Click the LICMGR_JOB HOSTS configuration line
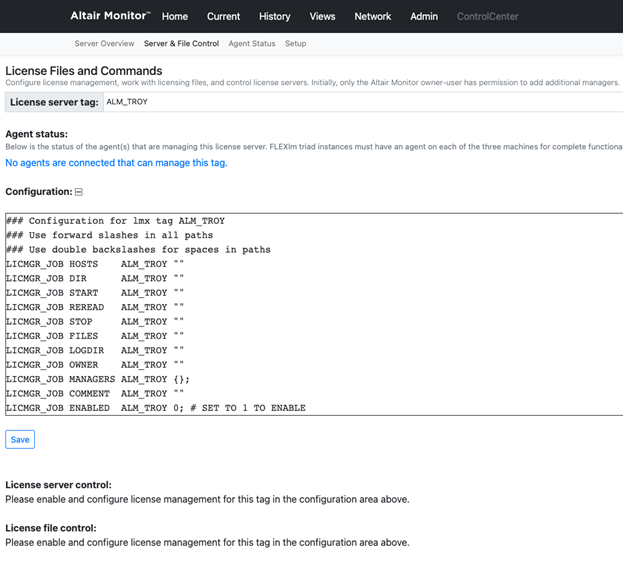 point(95,264)
